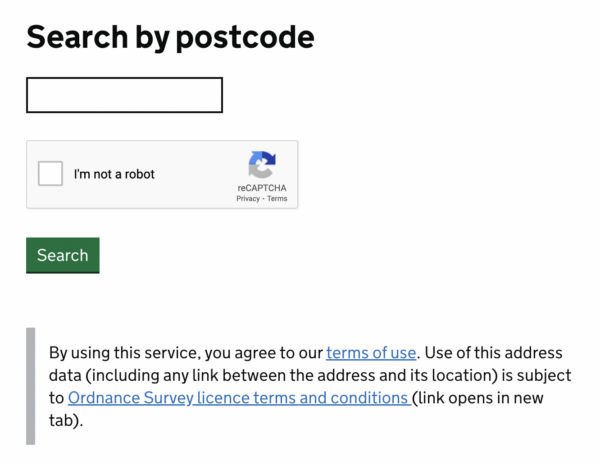Image resolution: width=600 pixels, height=466 pixels.
Task: Click the reCAPTCHA swirling arrows logo
Action: (x=262, y=165)
